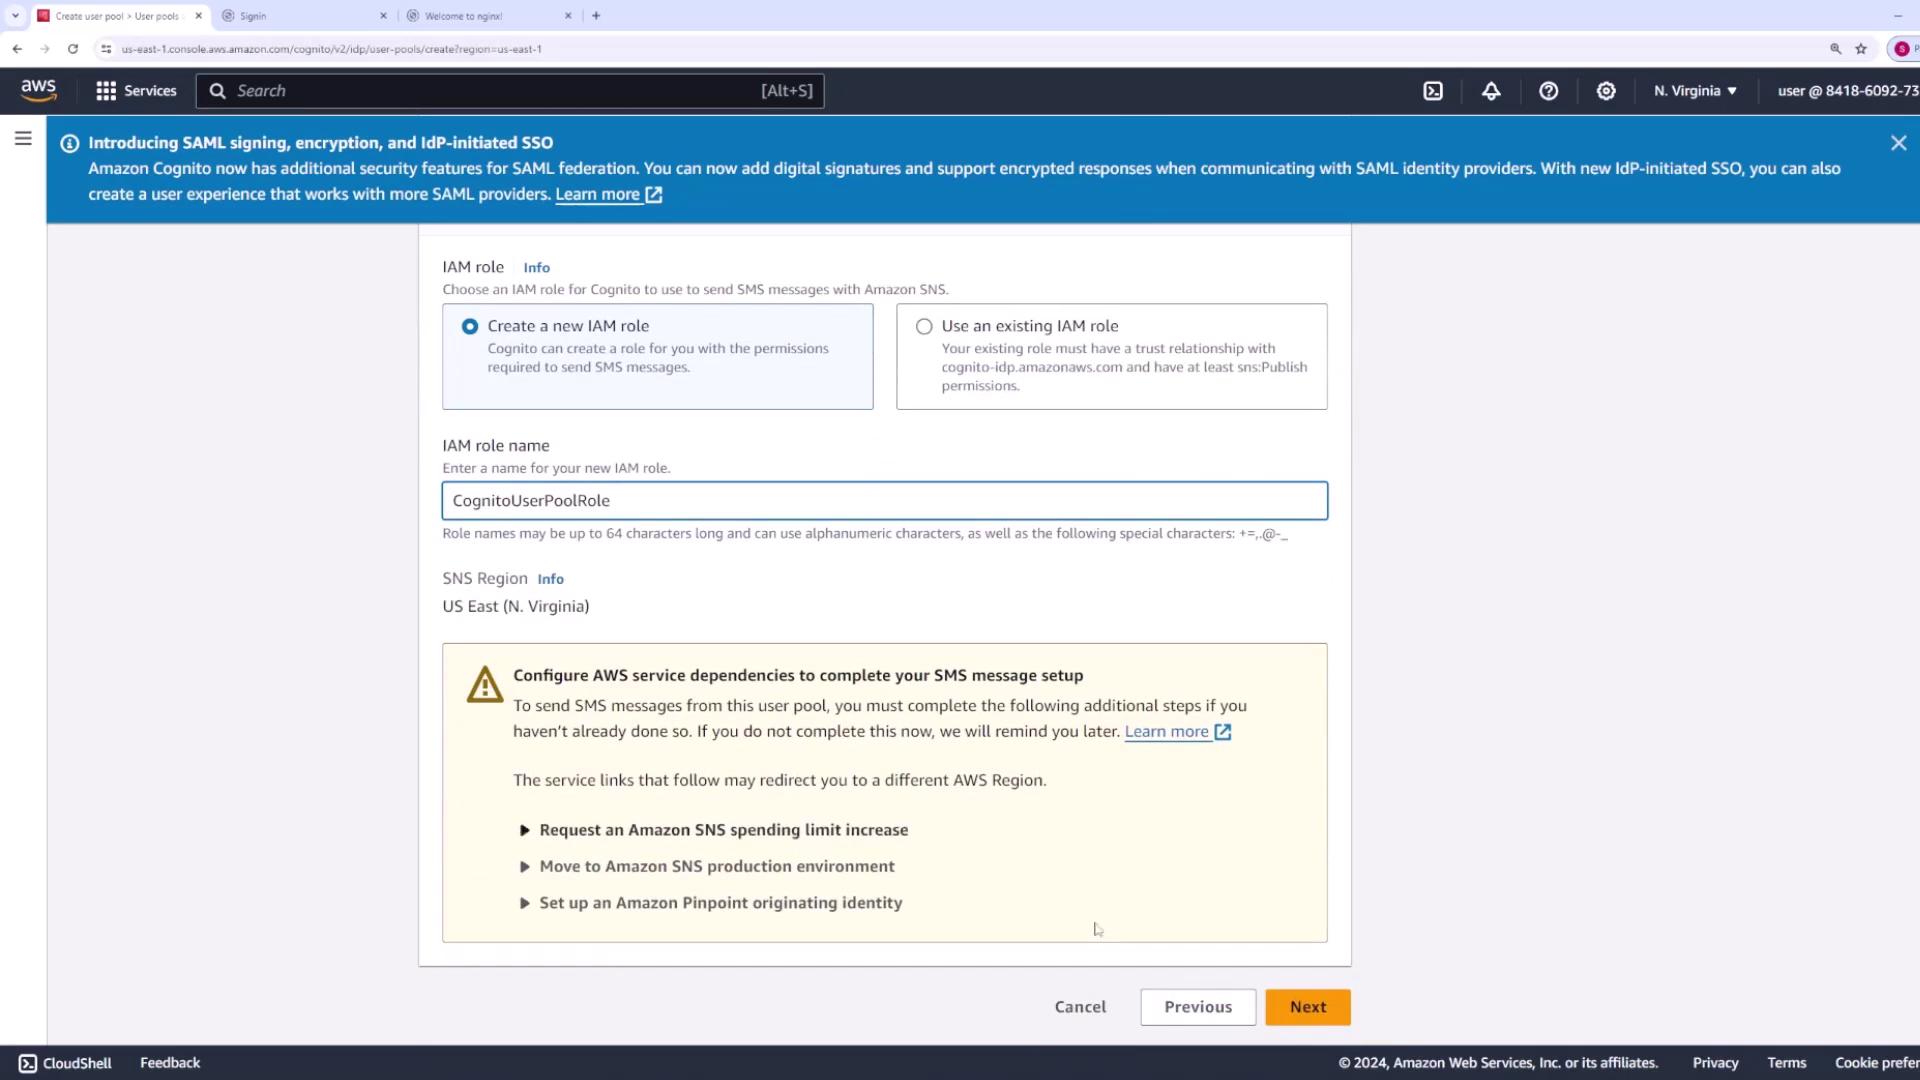Click the IAM role name input field
The image size is (1920, 1080).
884,501
